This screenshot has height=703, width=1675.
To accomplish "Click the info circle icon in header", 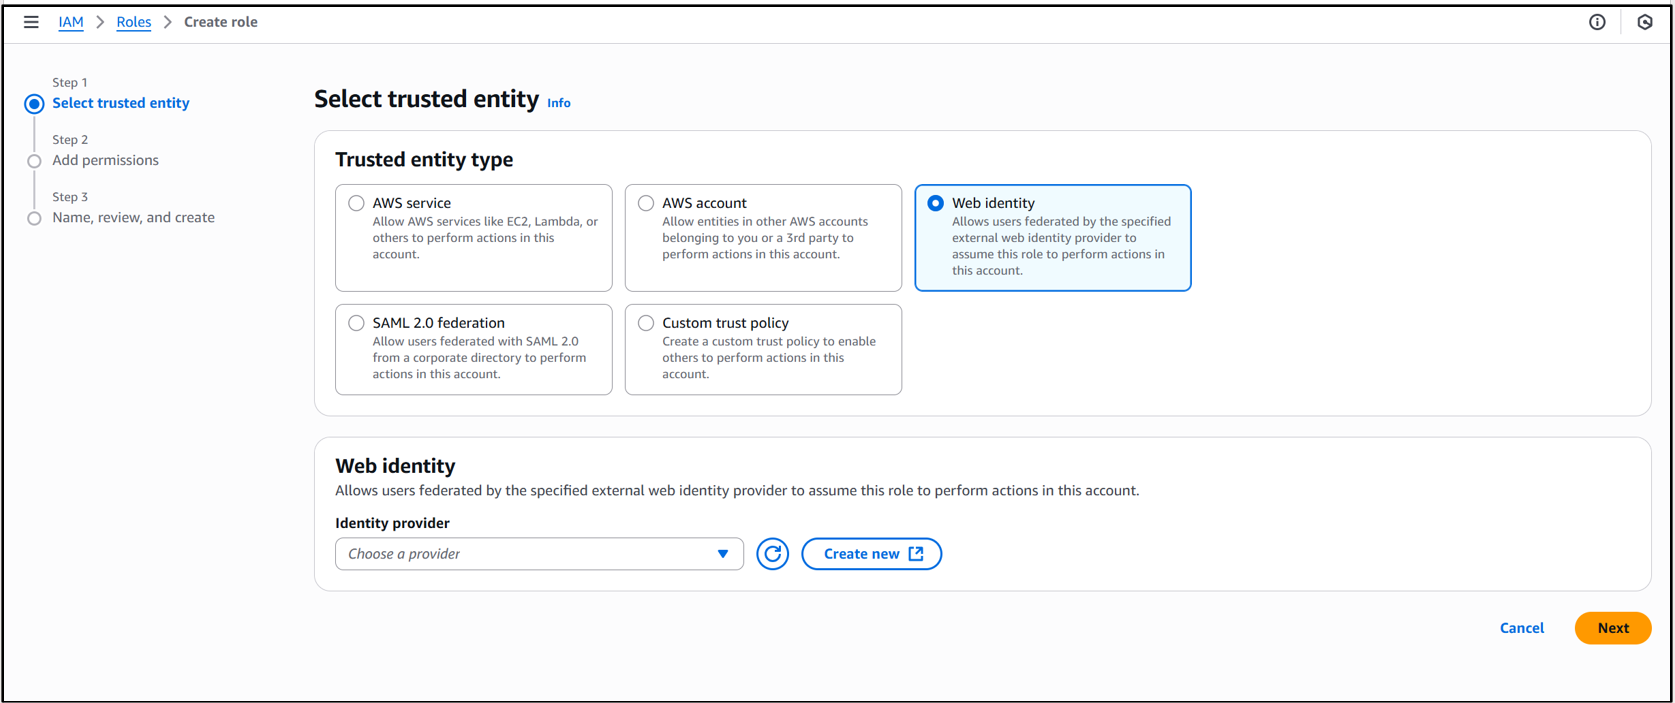I will [1597, 22].
